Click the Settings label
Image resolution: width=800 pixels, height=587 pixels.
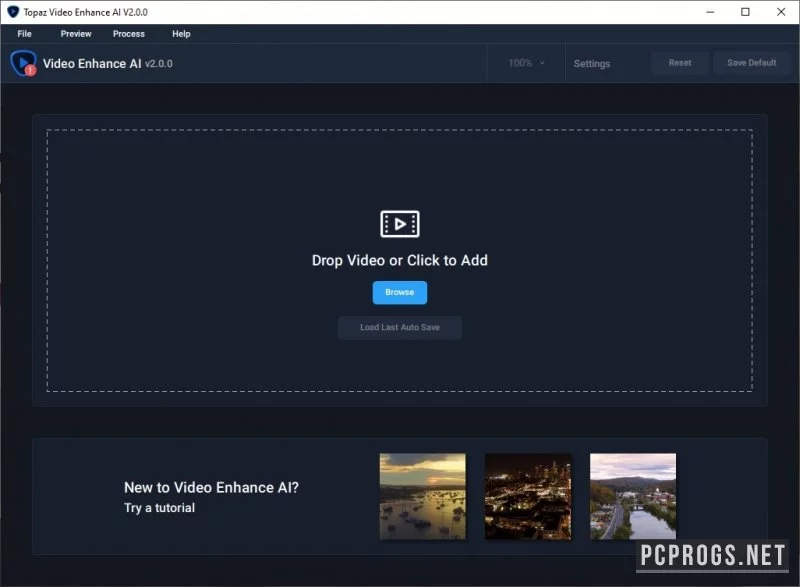click(x=591, y=64)
